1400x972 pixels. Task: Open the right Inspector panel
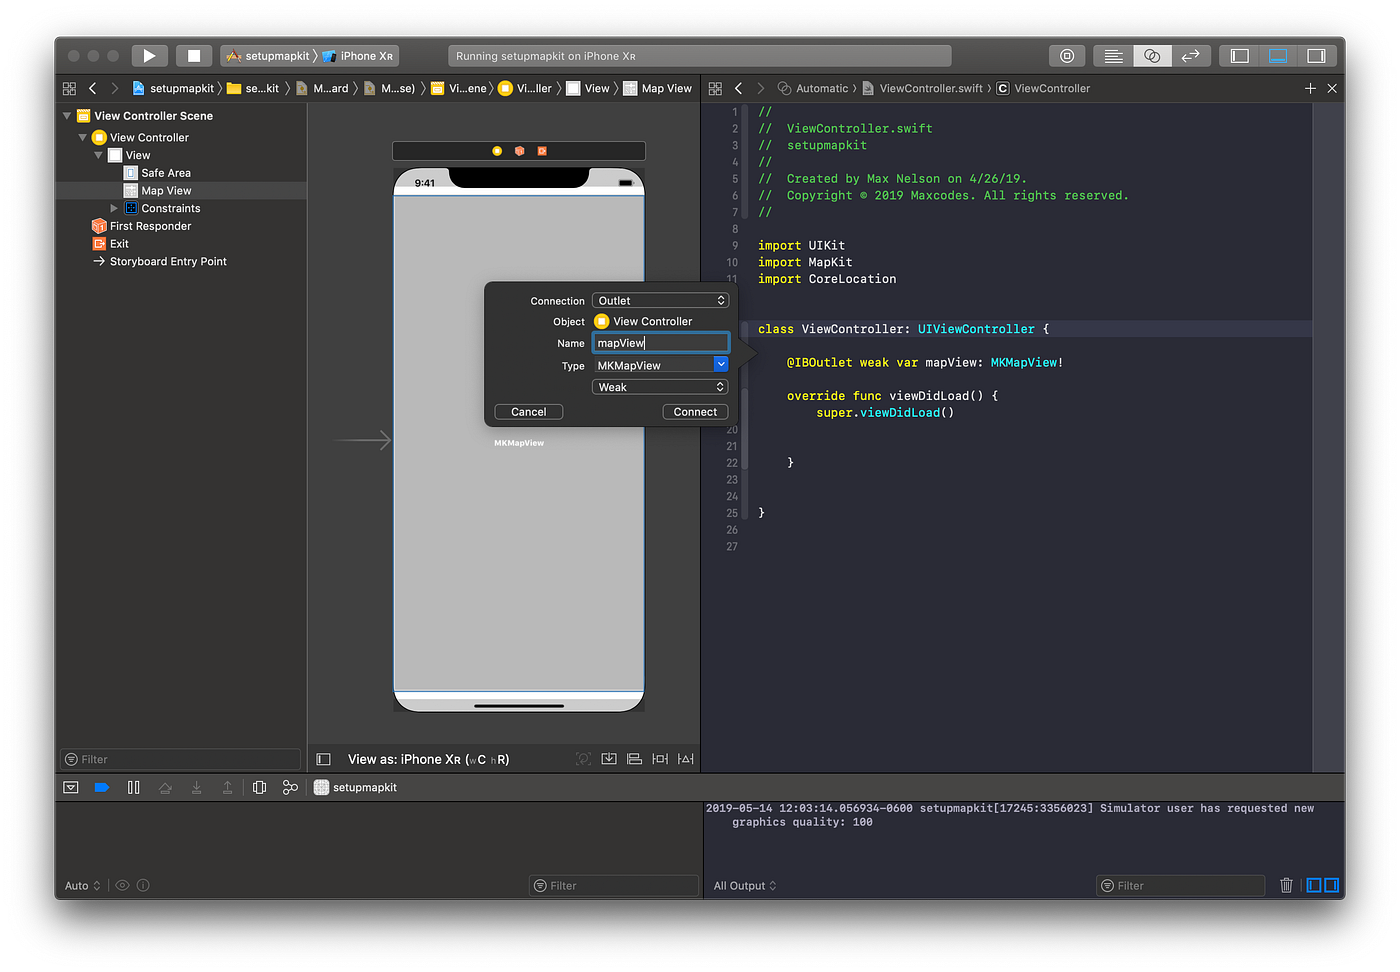pyautogui.click(x=1318, y=55)
